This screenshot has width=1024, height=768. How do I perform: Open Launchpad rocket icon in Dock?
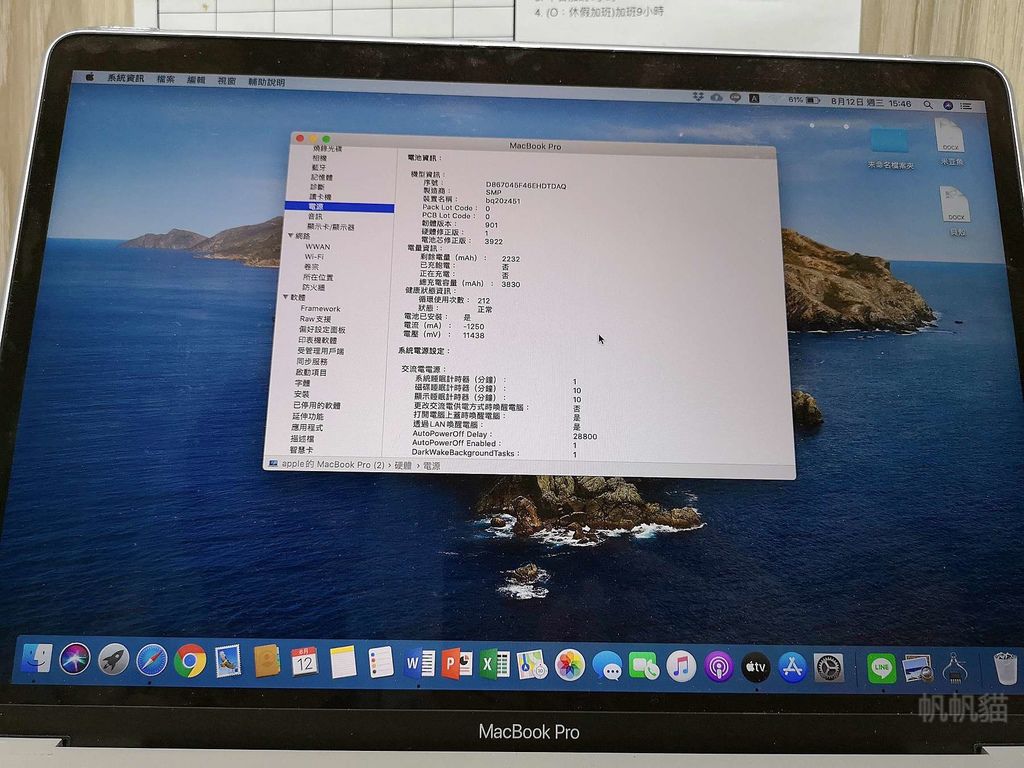tap(113, 660)
